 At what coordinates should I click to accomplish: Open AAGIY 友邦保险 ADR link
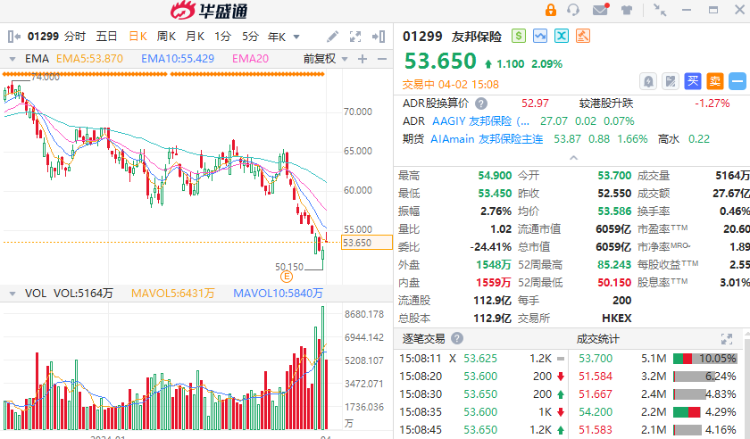coord(480,121)
